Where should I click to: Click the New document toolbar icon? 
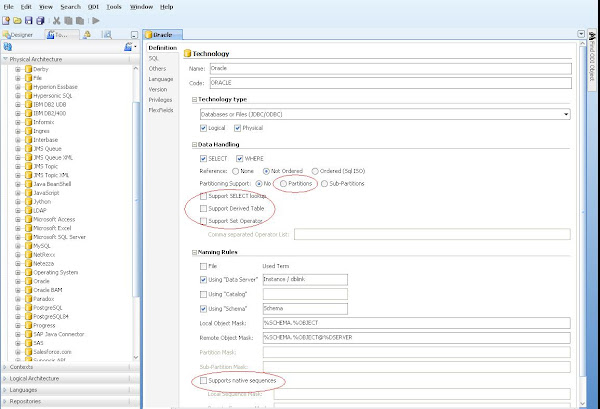(7, 20)
